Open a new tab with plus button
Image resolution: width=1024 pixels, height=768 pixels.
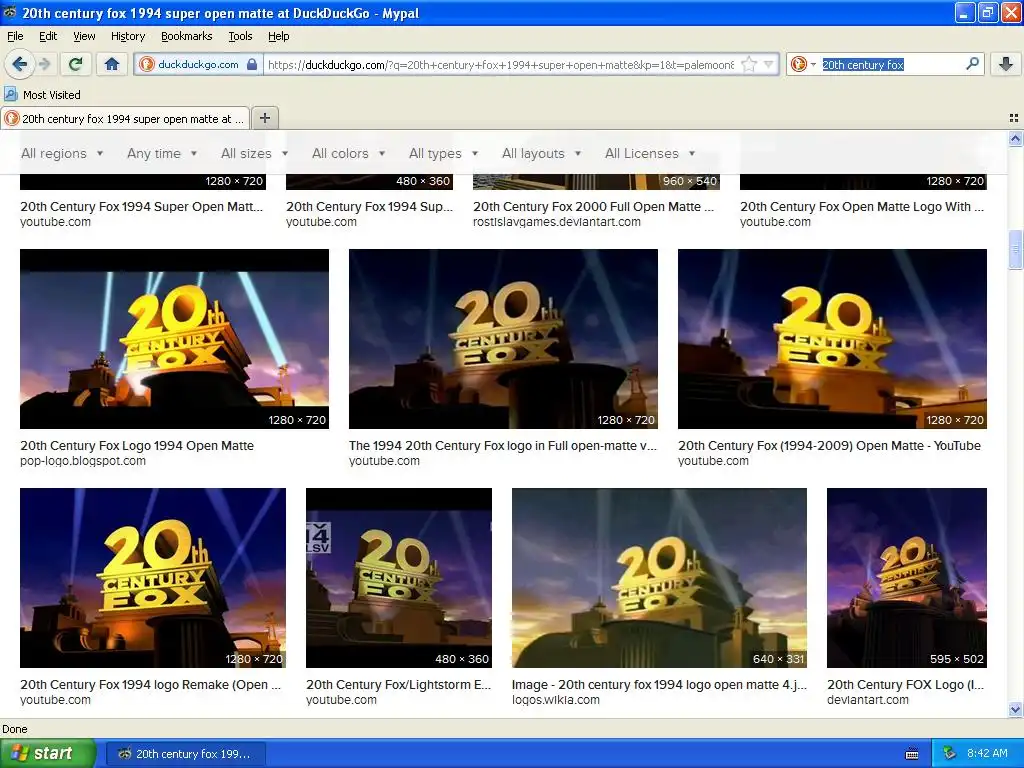tap(264, 118)
